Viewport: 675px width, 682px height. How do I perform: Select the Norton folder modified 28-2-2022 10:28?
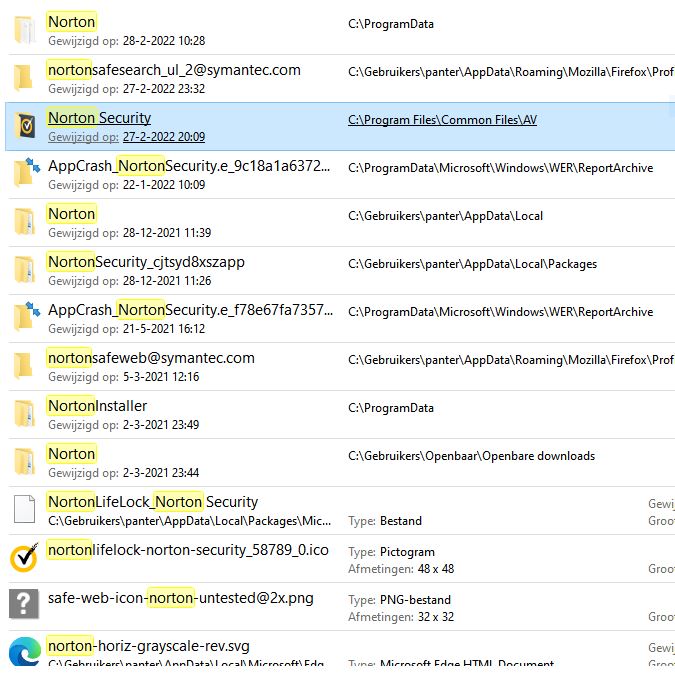click(x=72, y=22)
